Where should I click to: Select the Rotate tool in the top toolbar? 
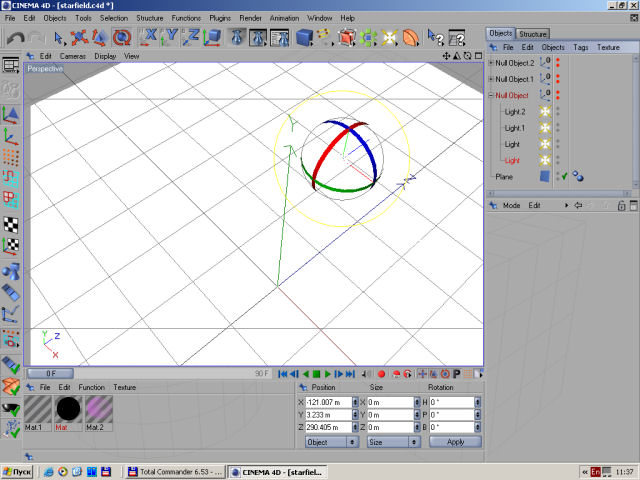pyautogui.click(x=121, y=38)
